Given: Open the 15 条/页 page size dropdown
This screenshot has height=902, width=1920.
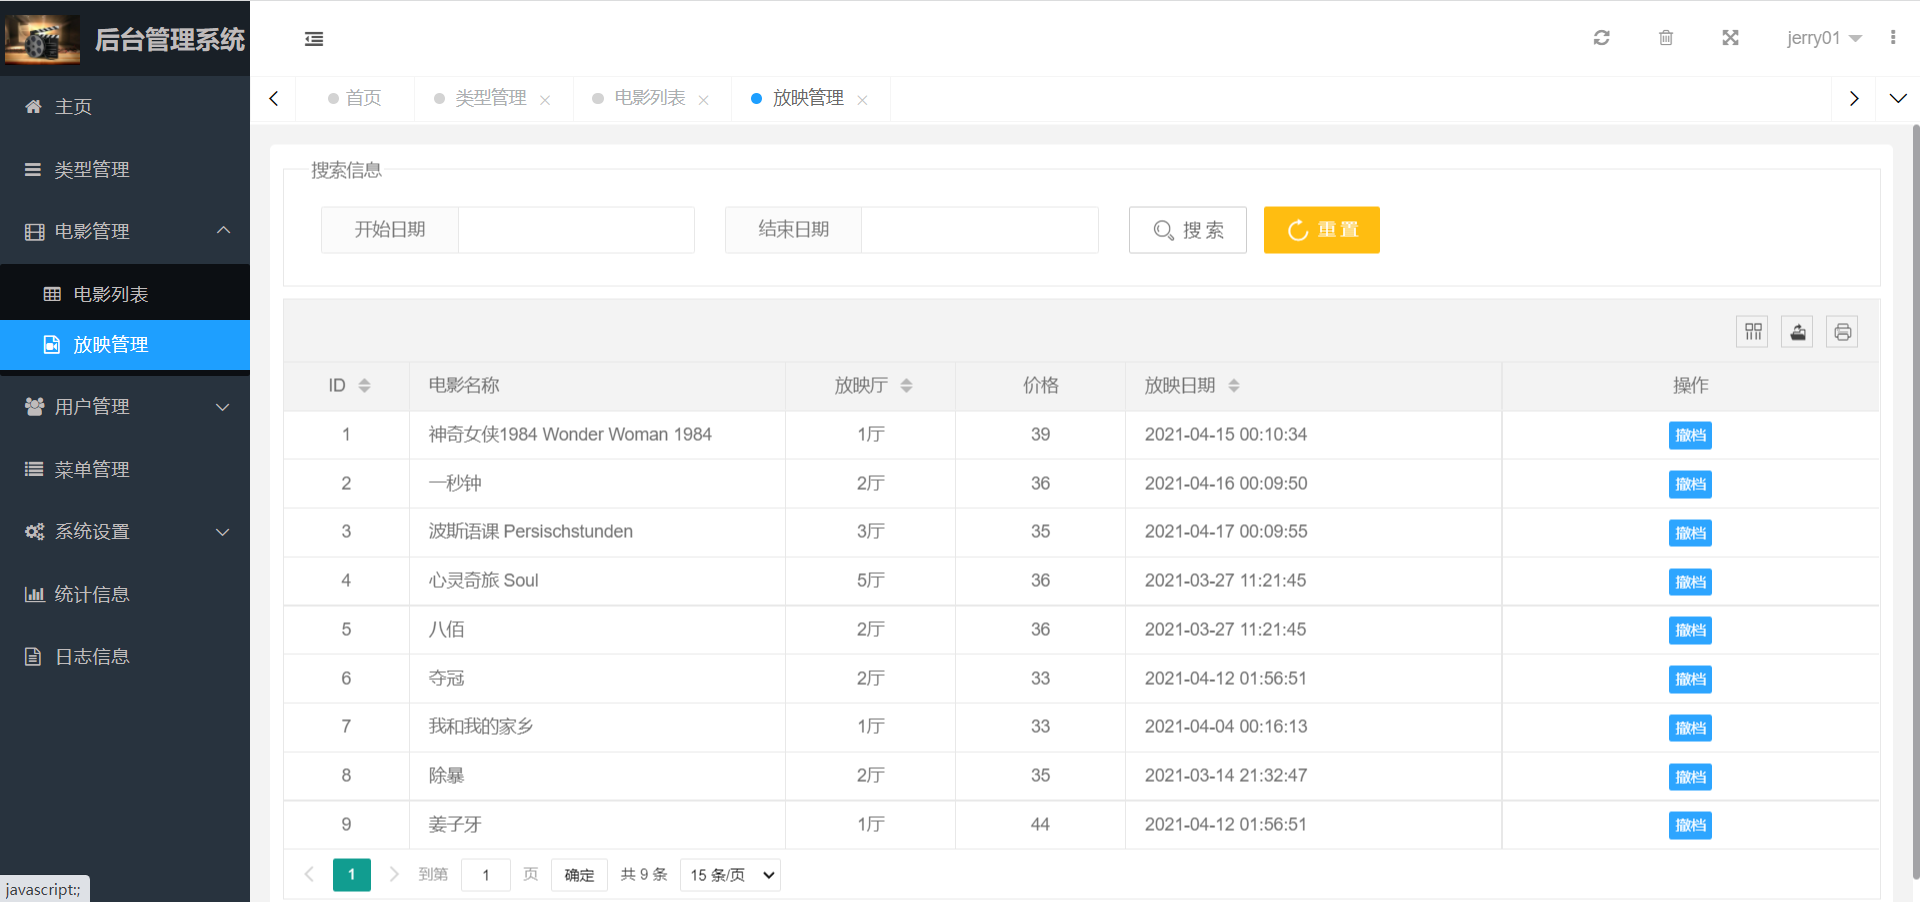Looking at the screenshot, I should pos(730,875).
